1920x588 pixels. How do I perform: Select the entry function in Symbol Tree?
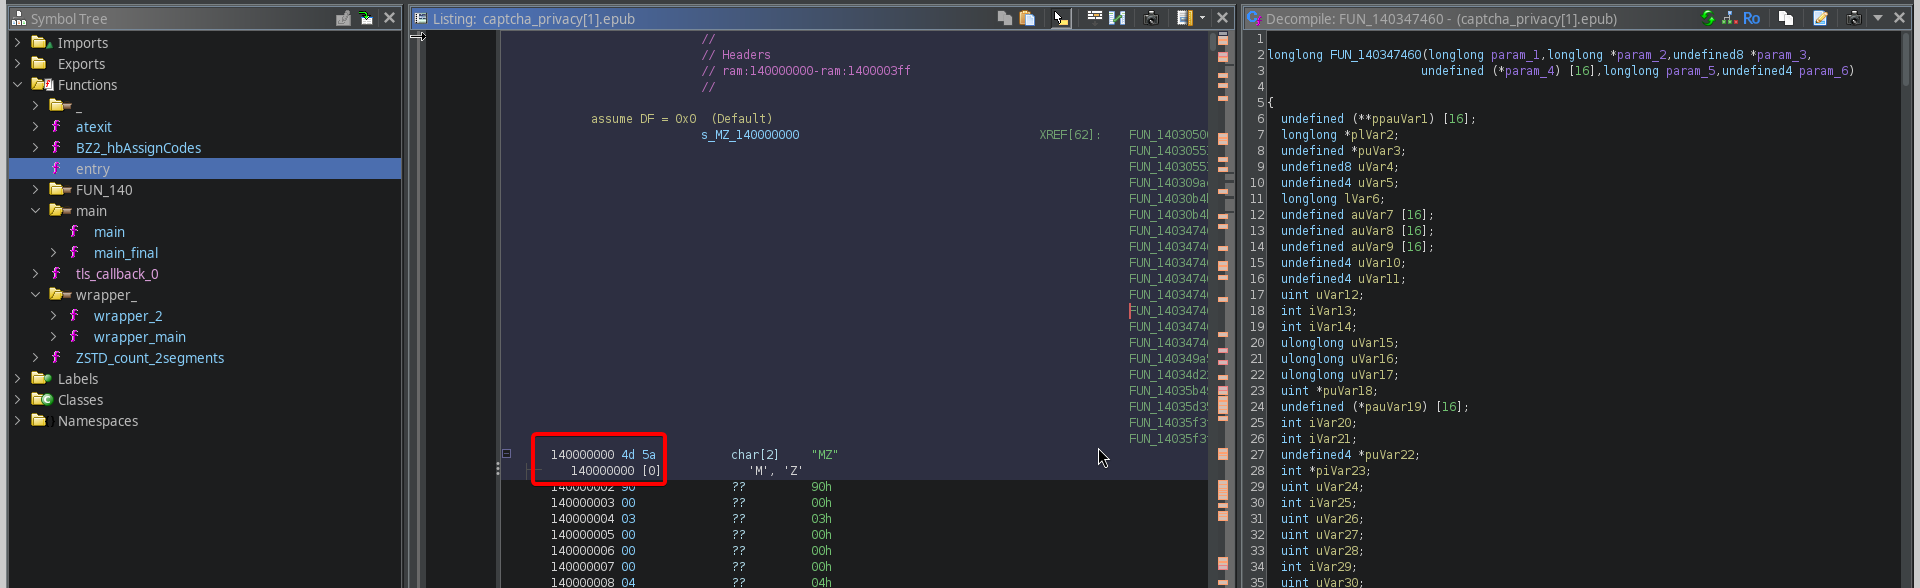coord(92,169)
